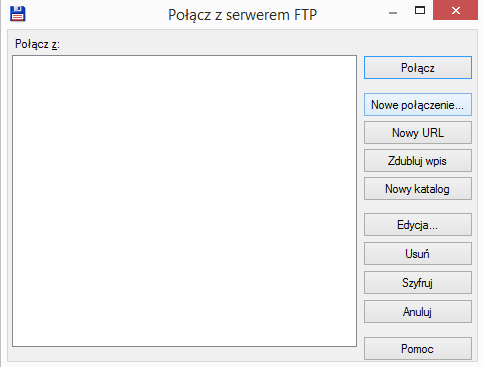Close the FTP dialog with red X
The width and height of the screenshot is (484, 367).
click(455, 10)
